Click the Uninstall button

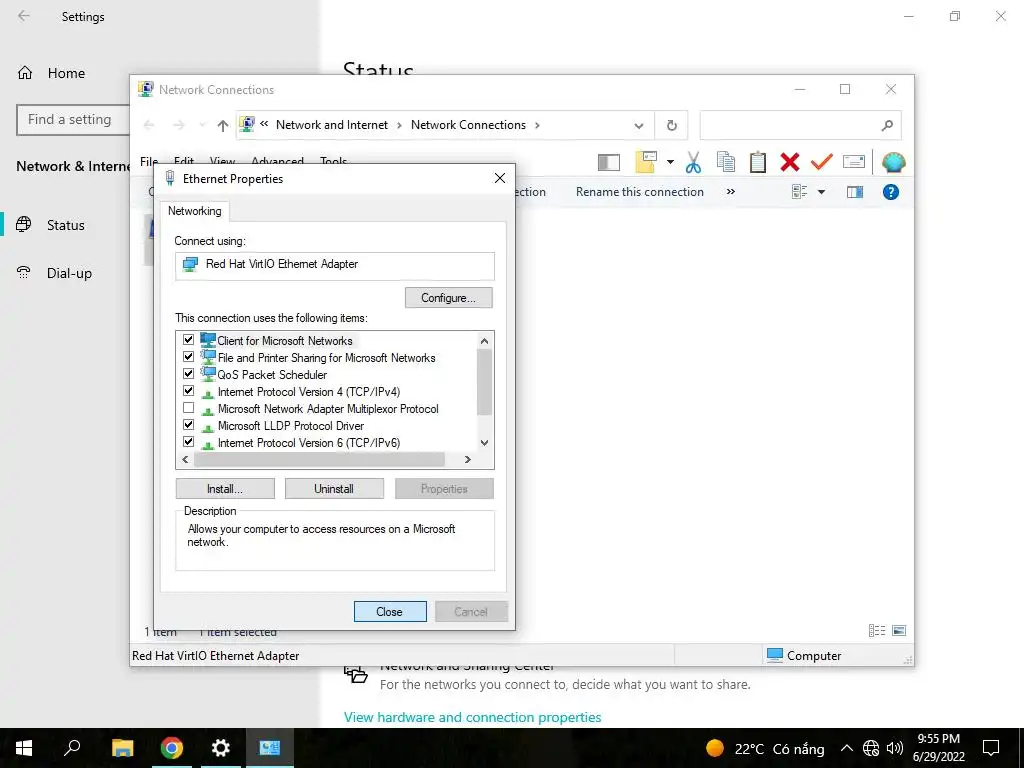tap(334, 488)
